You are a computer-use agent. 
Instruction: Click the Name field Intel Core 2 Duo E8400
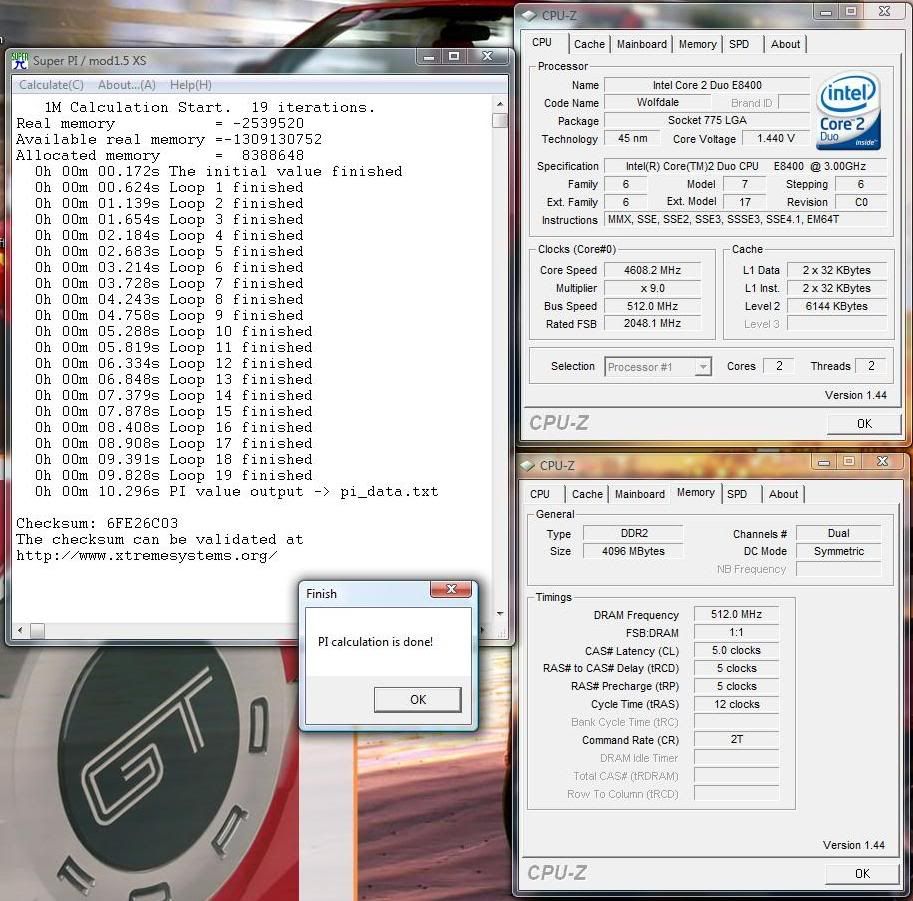pos(707,85)
